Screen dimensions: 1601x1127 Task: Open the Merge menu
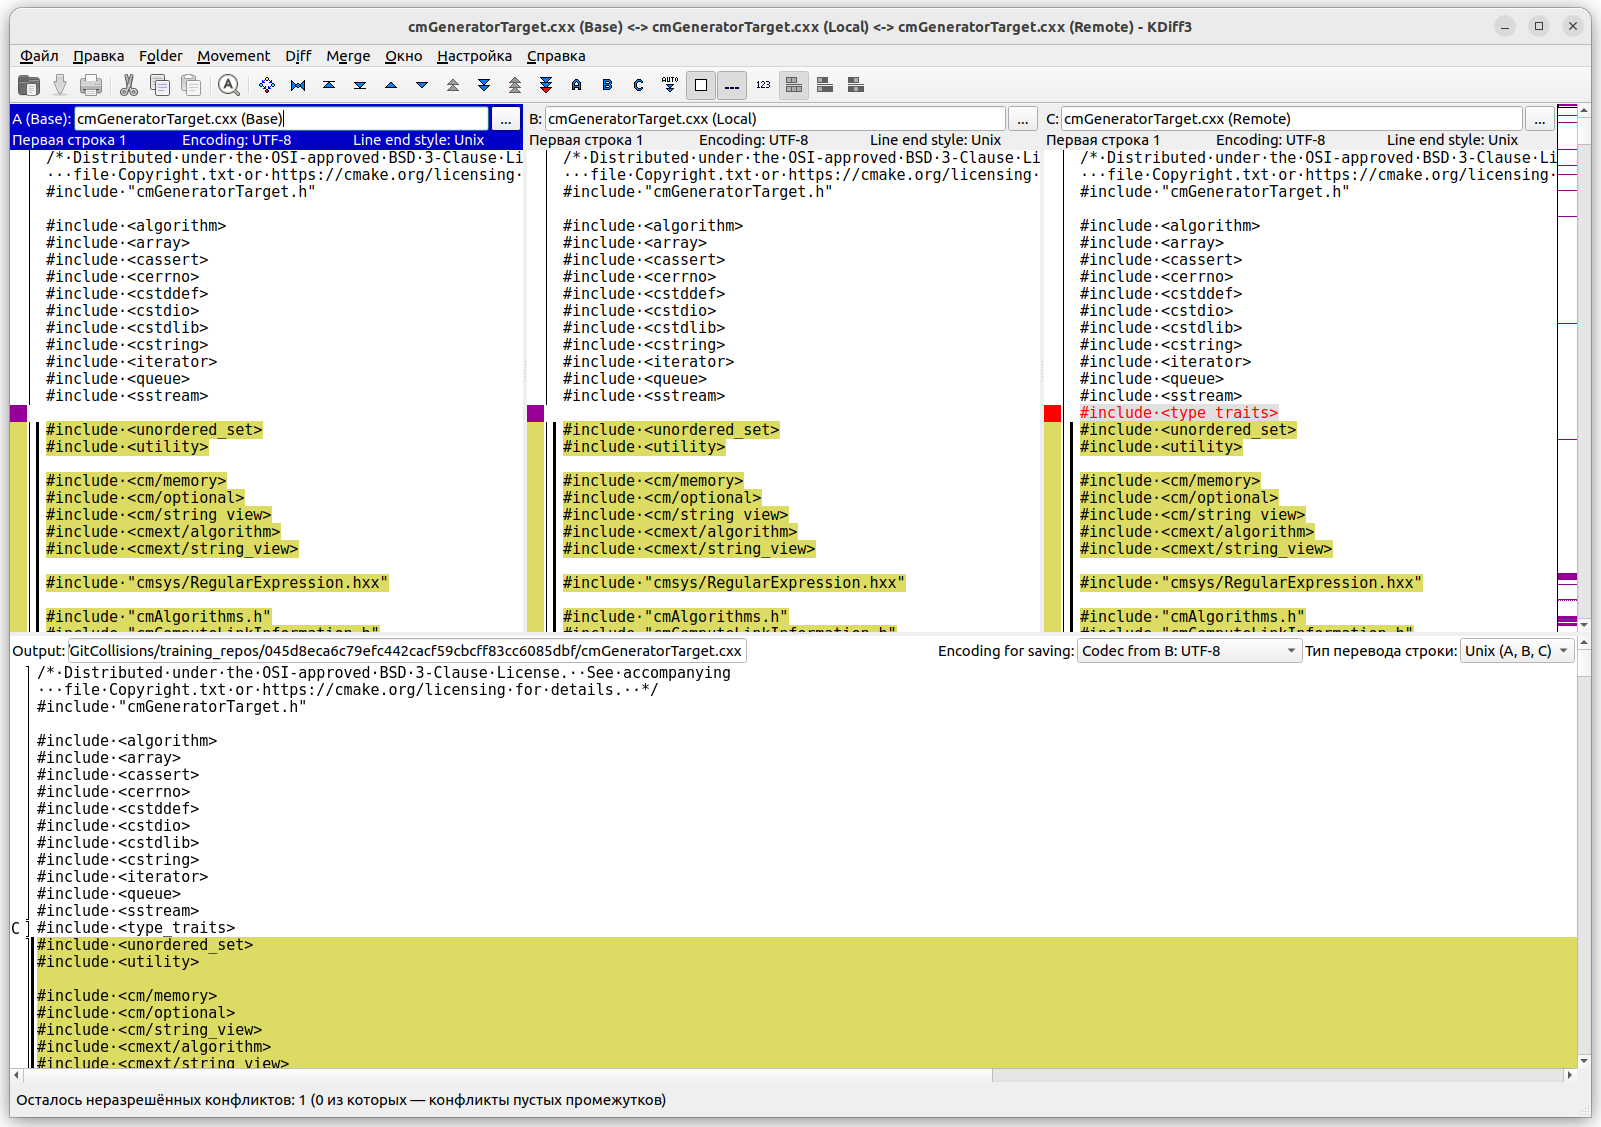coord(347,56)
